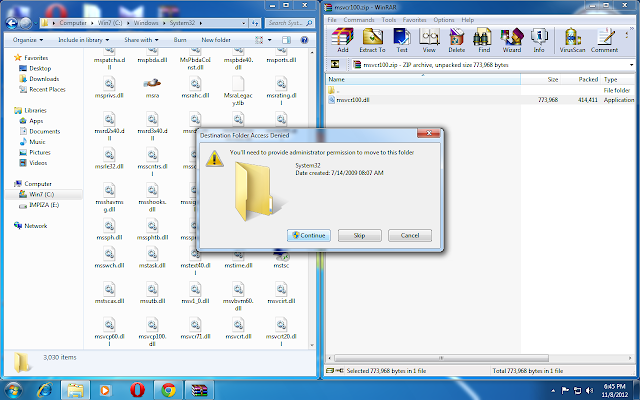Viewport: 640px width, 400px height.
Task: Launch the WinRAR Wizard
Action: pos(511,40)
